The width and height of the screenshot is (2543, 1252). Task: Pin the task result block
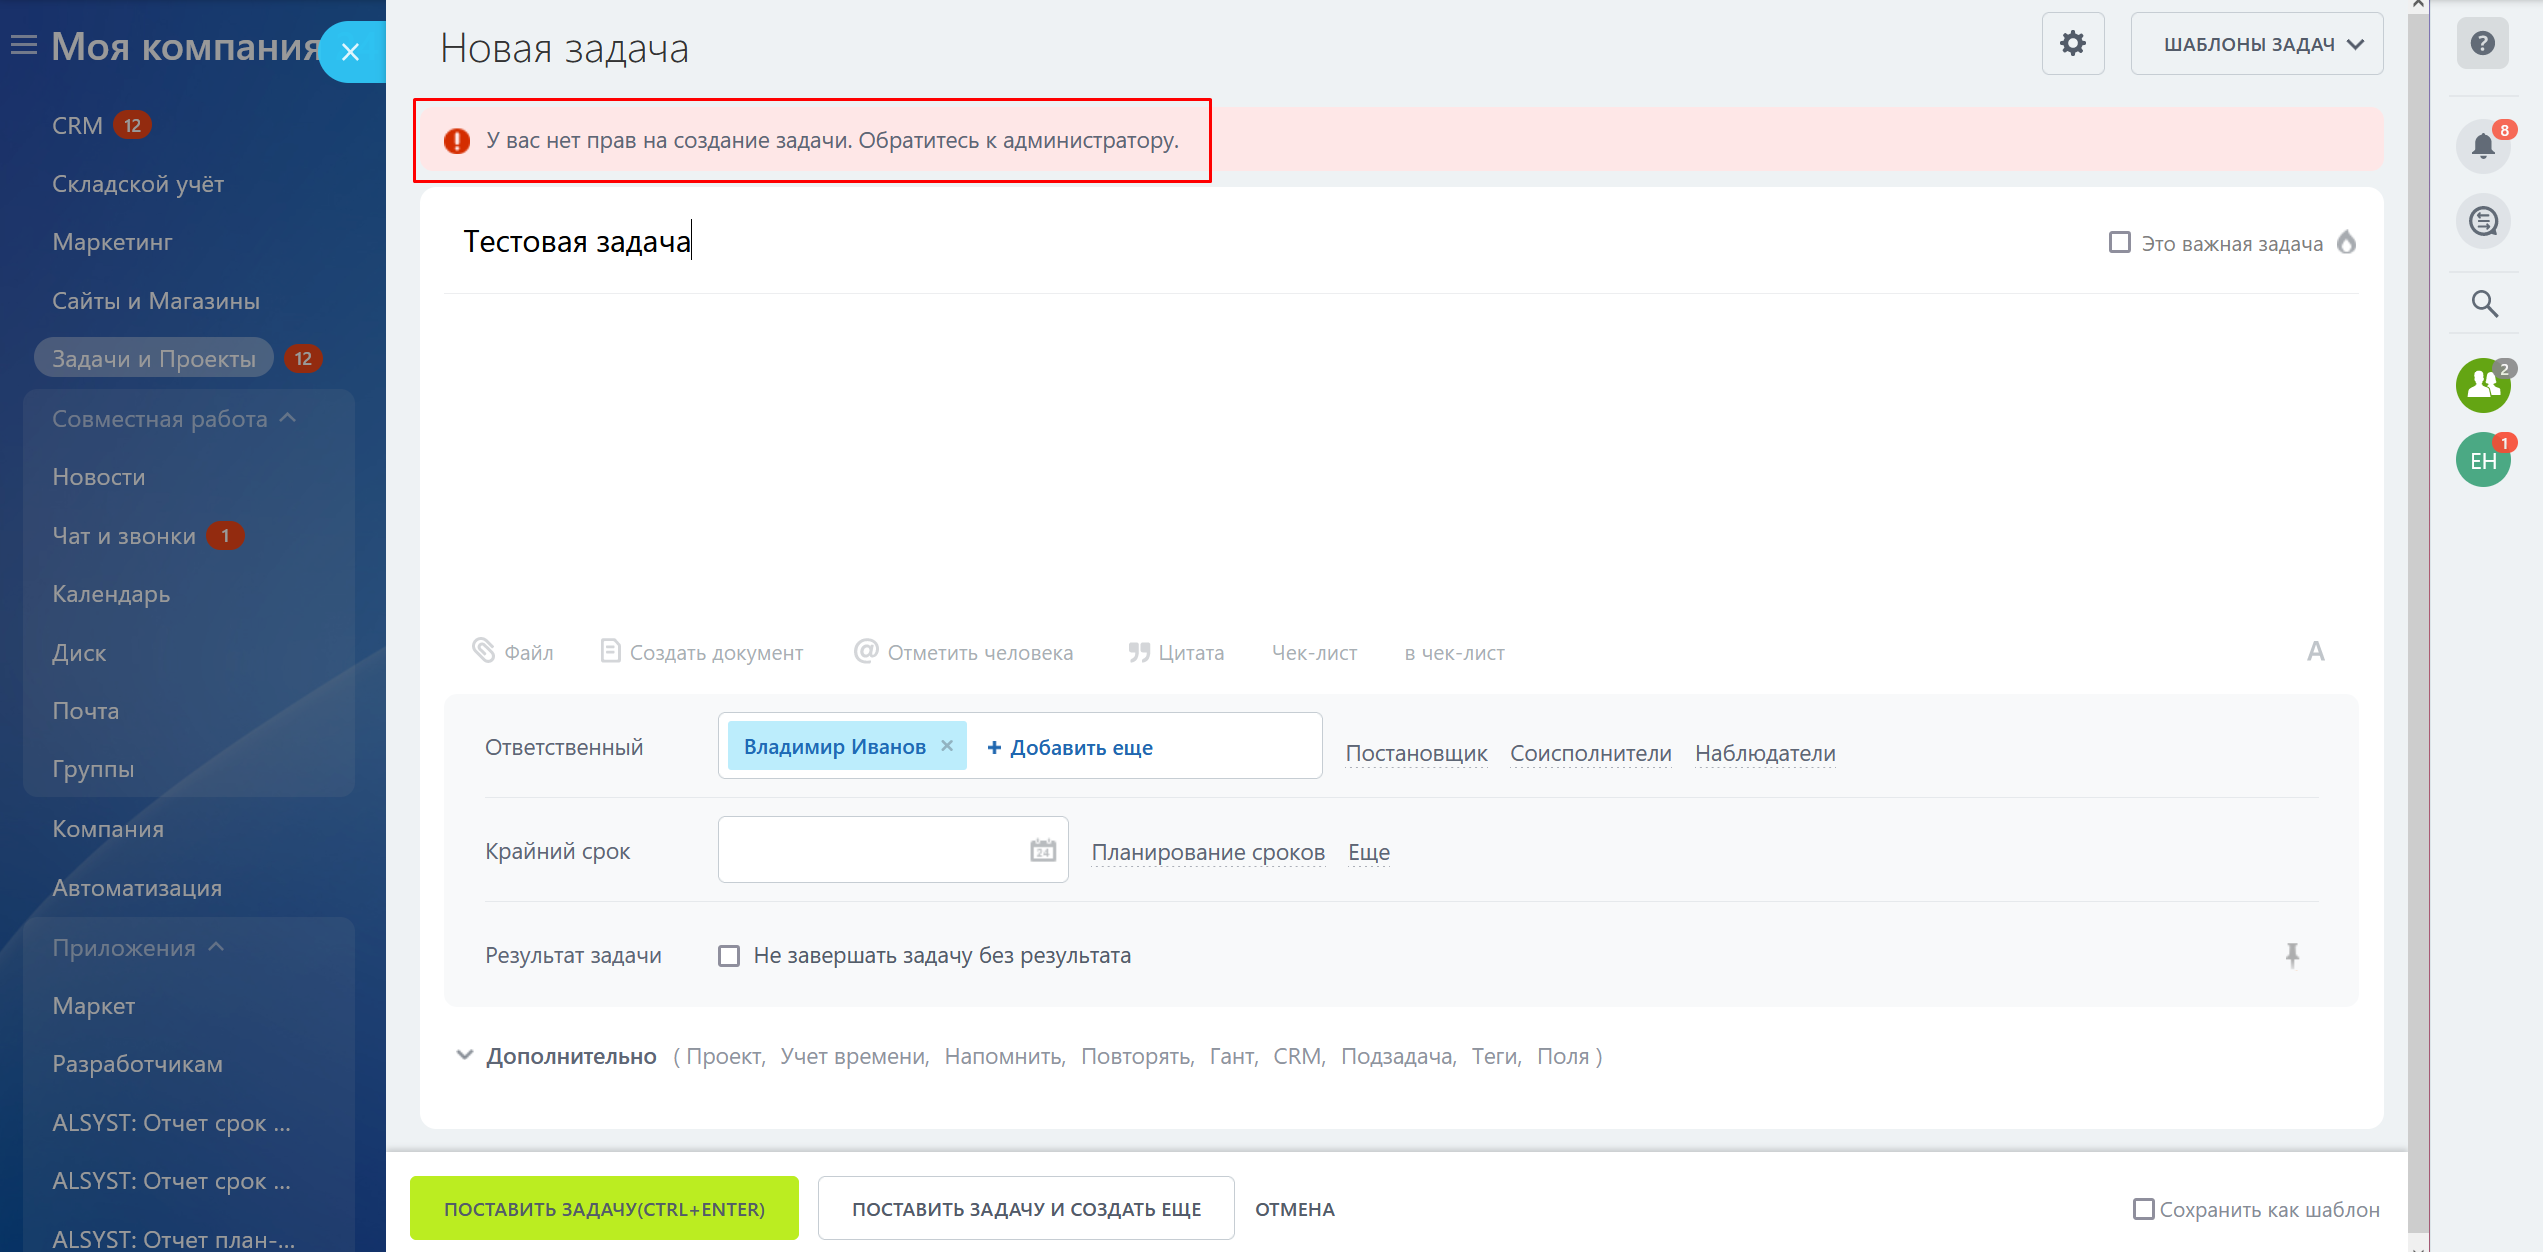coord(2292,955)
